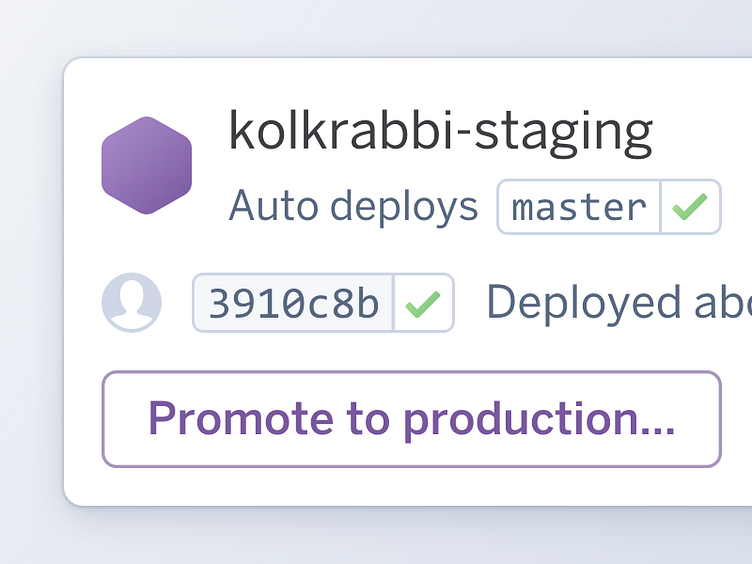
Task: Click the purple hexagon app icon
Action: [x=146, y=165]
